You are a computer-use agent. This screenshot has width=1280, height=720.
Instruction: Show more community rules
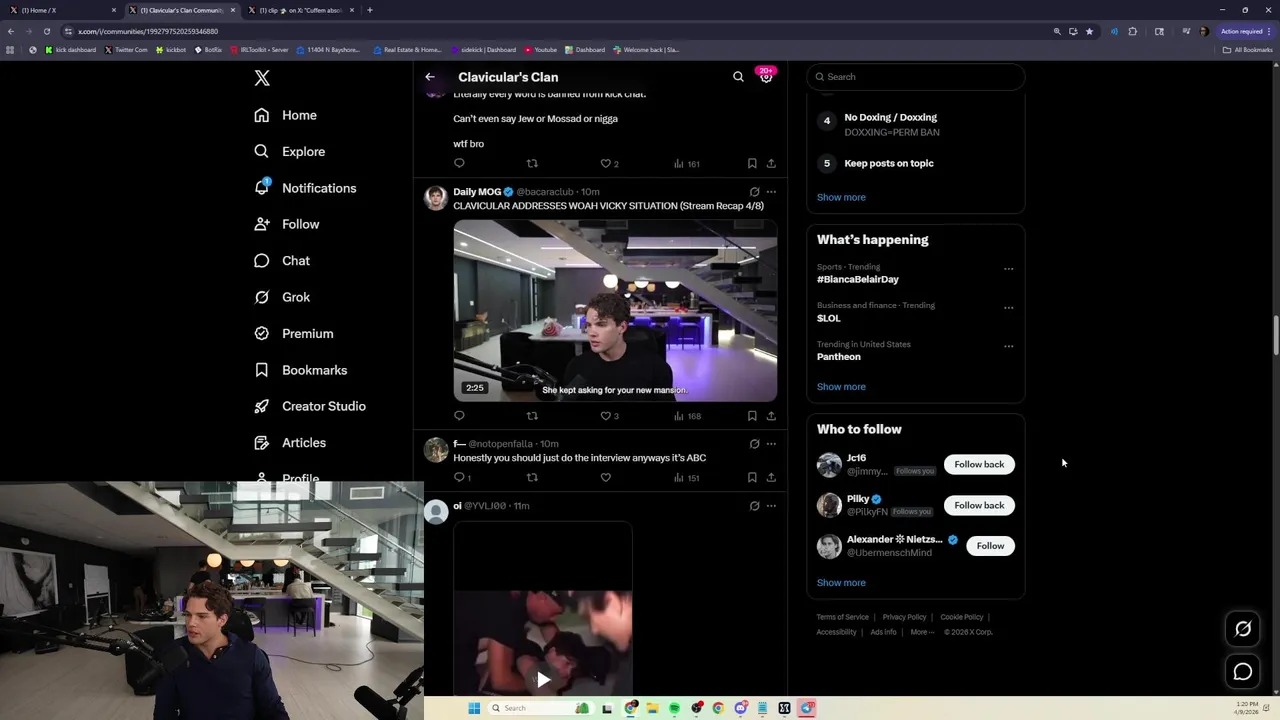click(841, 197)
